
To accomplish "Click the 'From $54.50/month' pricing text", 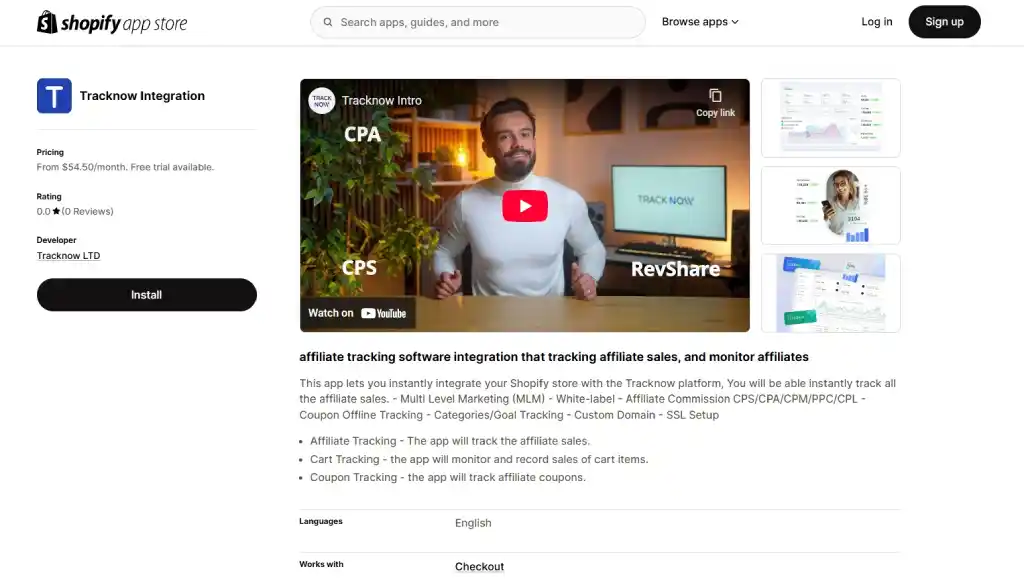I will [x=125, y=167].
